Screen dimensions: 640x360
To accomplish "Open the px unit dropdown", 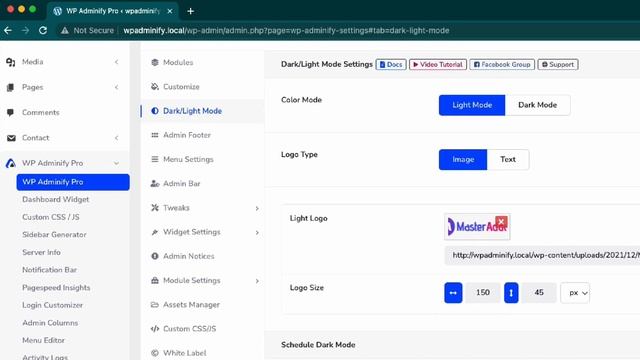I will coord(575,293).
